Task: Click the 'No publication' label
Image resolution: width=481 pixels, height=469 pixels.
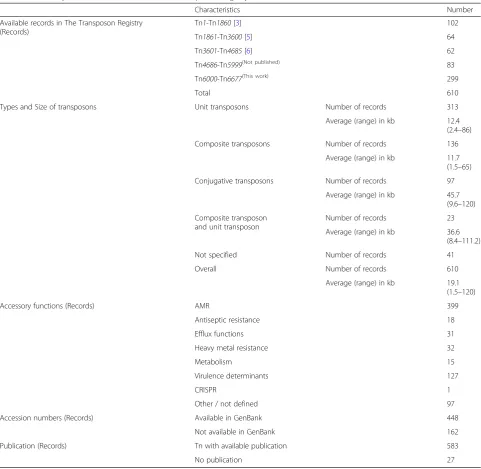Action: [218, 460]
